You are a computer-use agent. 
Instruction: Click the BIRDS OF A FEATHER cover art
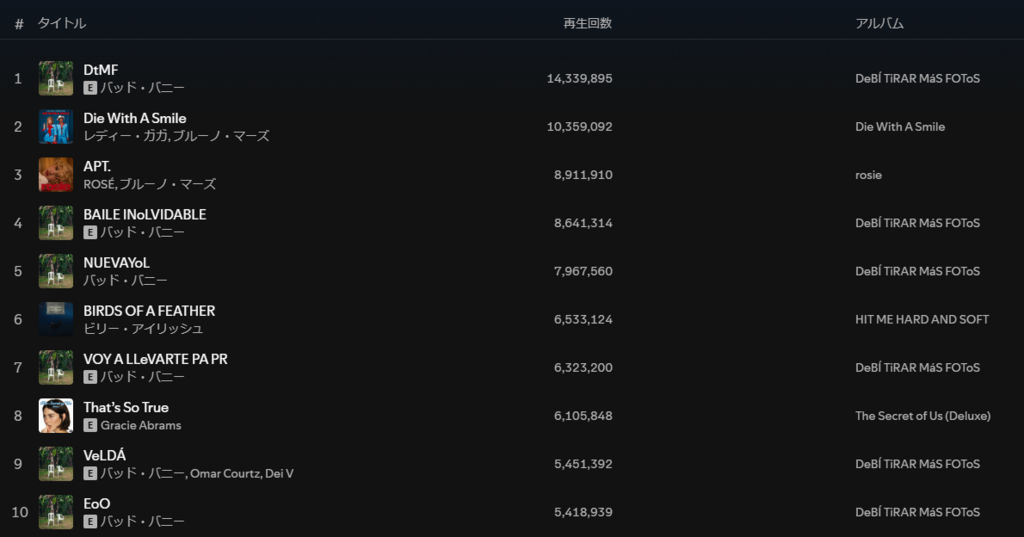tap(56, 319)
